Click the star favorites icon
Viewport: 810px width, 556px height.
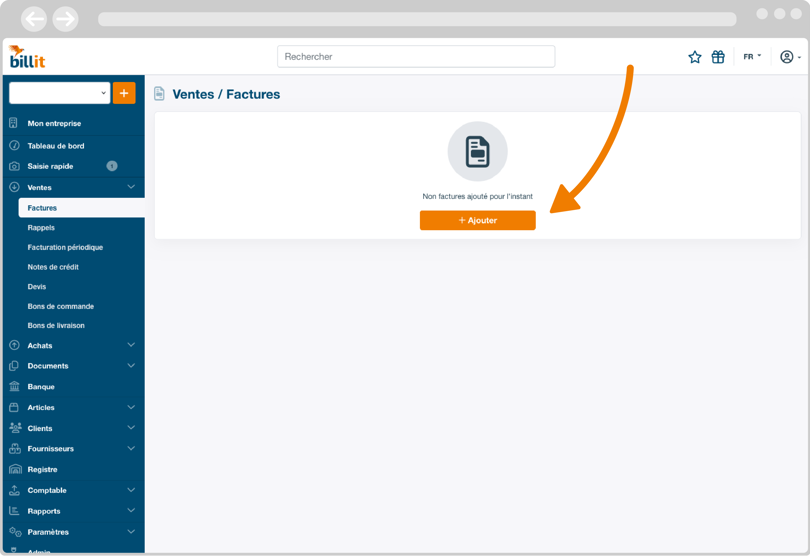pyautogui.click(x=694, y=57)
